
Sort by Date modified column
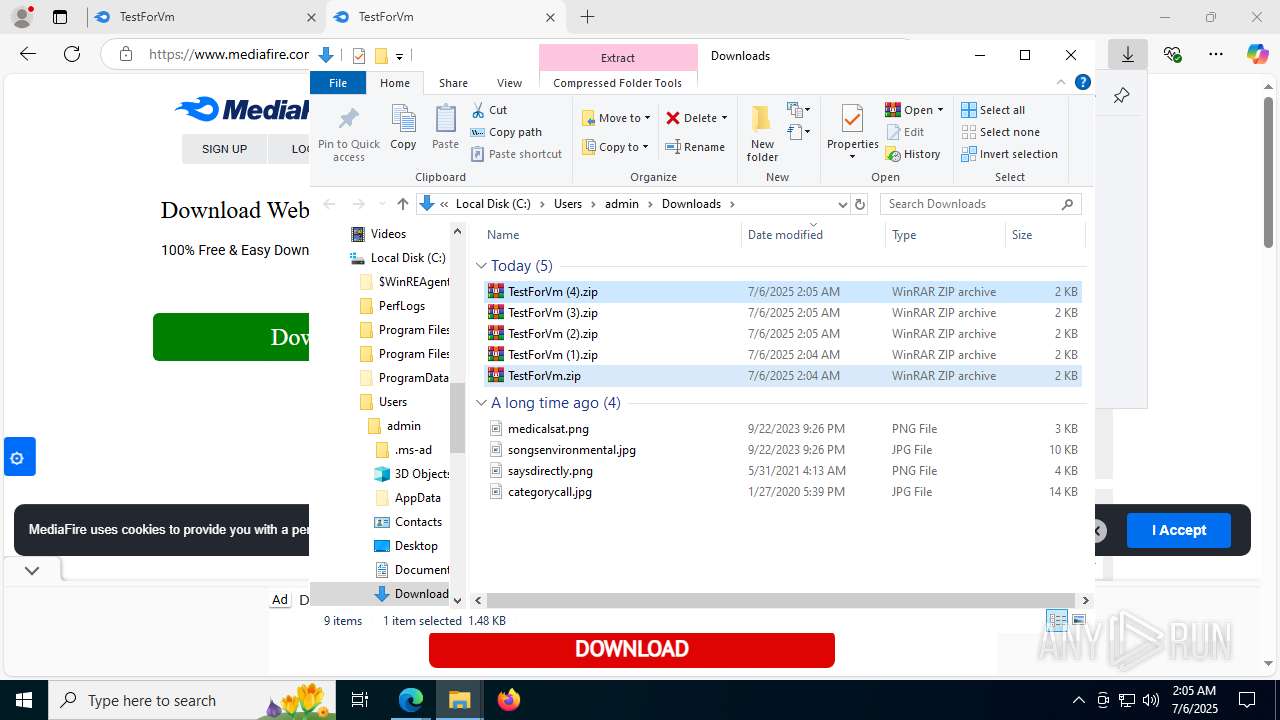tap(814, 235)
